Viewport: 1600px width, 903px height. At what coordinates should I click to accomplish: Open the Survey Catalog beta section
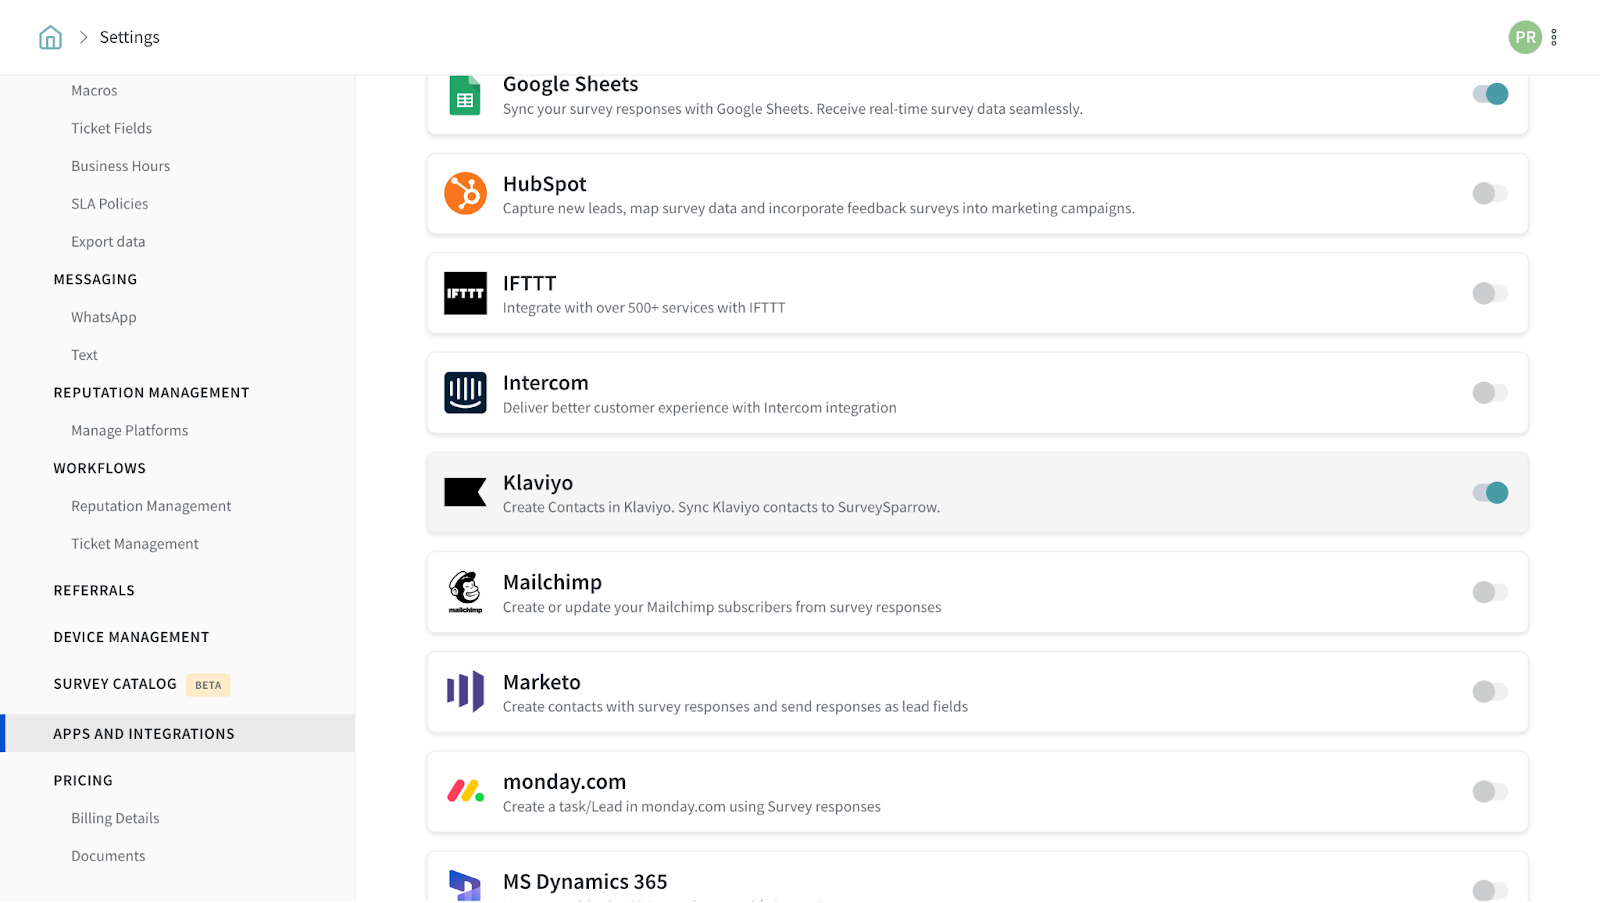point(115,684)
